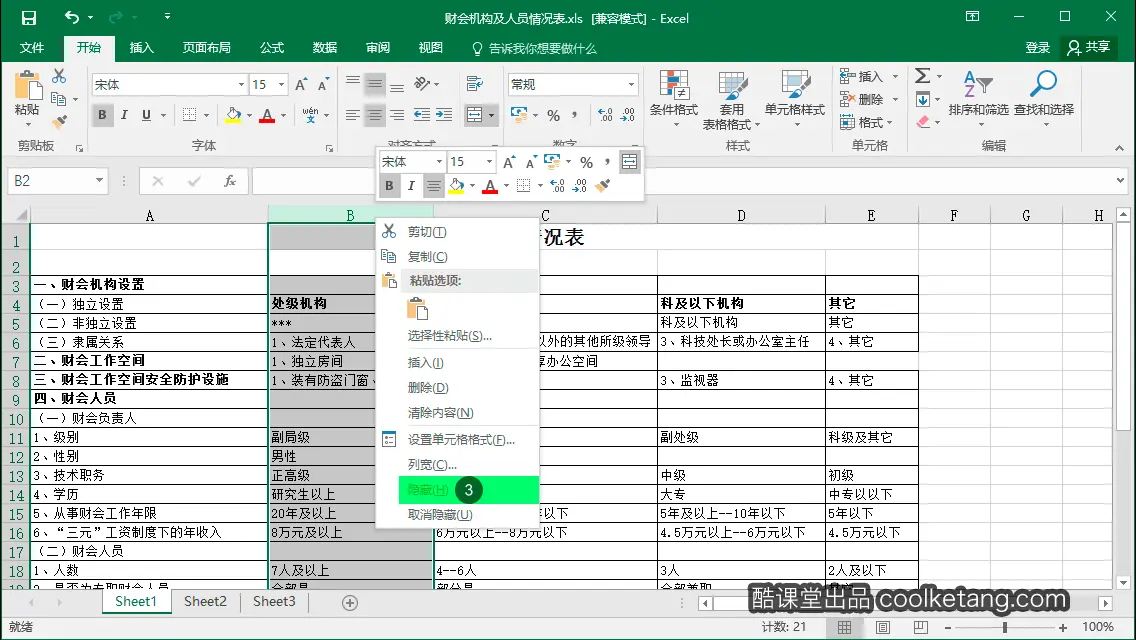Click the Percent Style icon in ribbon
This screenshot has width=1136, height=640.
click(x=554, y=115)
